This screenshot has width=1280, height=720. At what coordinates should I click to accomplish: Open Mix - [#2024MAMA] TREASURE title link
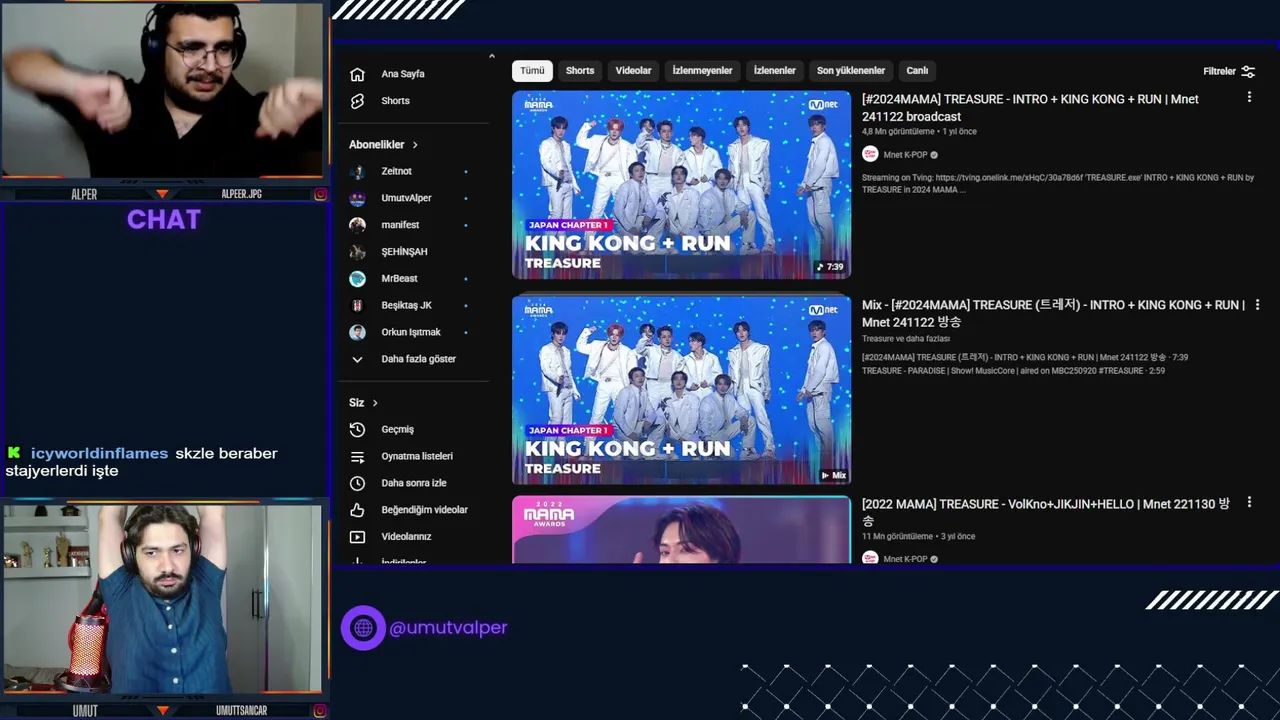(1053, 313)
